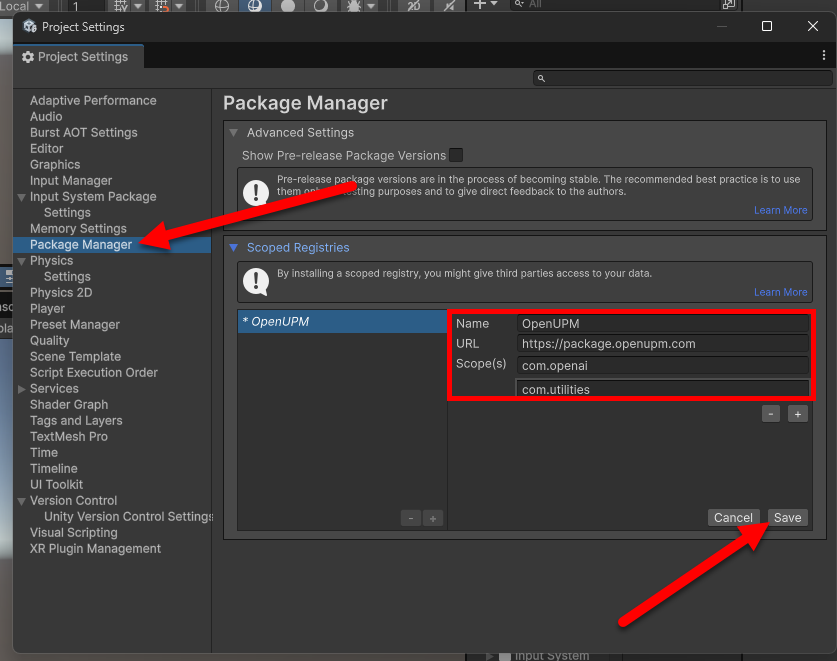
Task: Open the Local handle mode dropdown in the toolbar
Action: pos(24,6)
